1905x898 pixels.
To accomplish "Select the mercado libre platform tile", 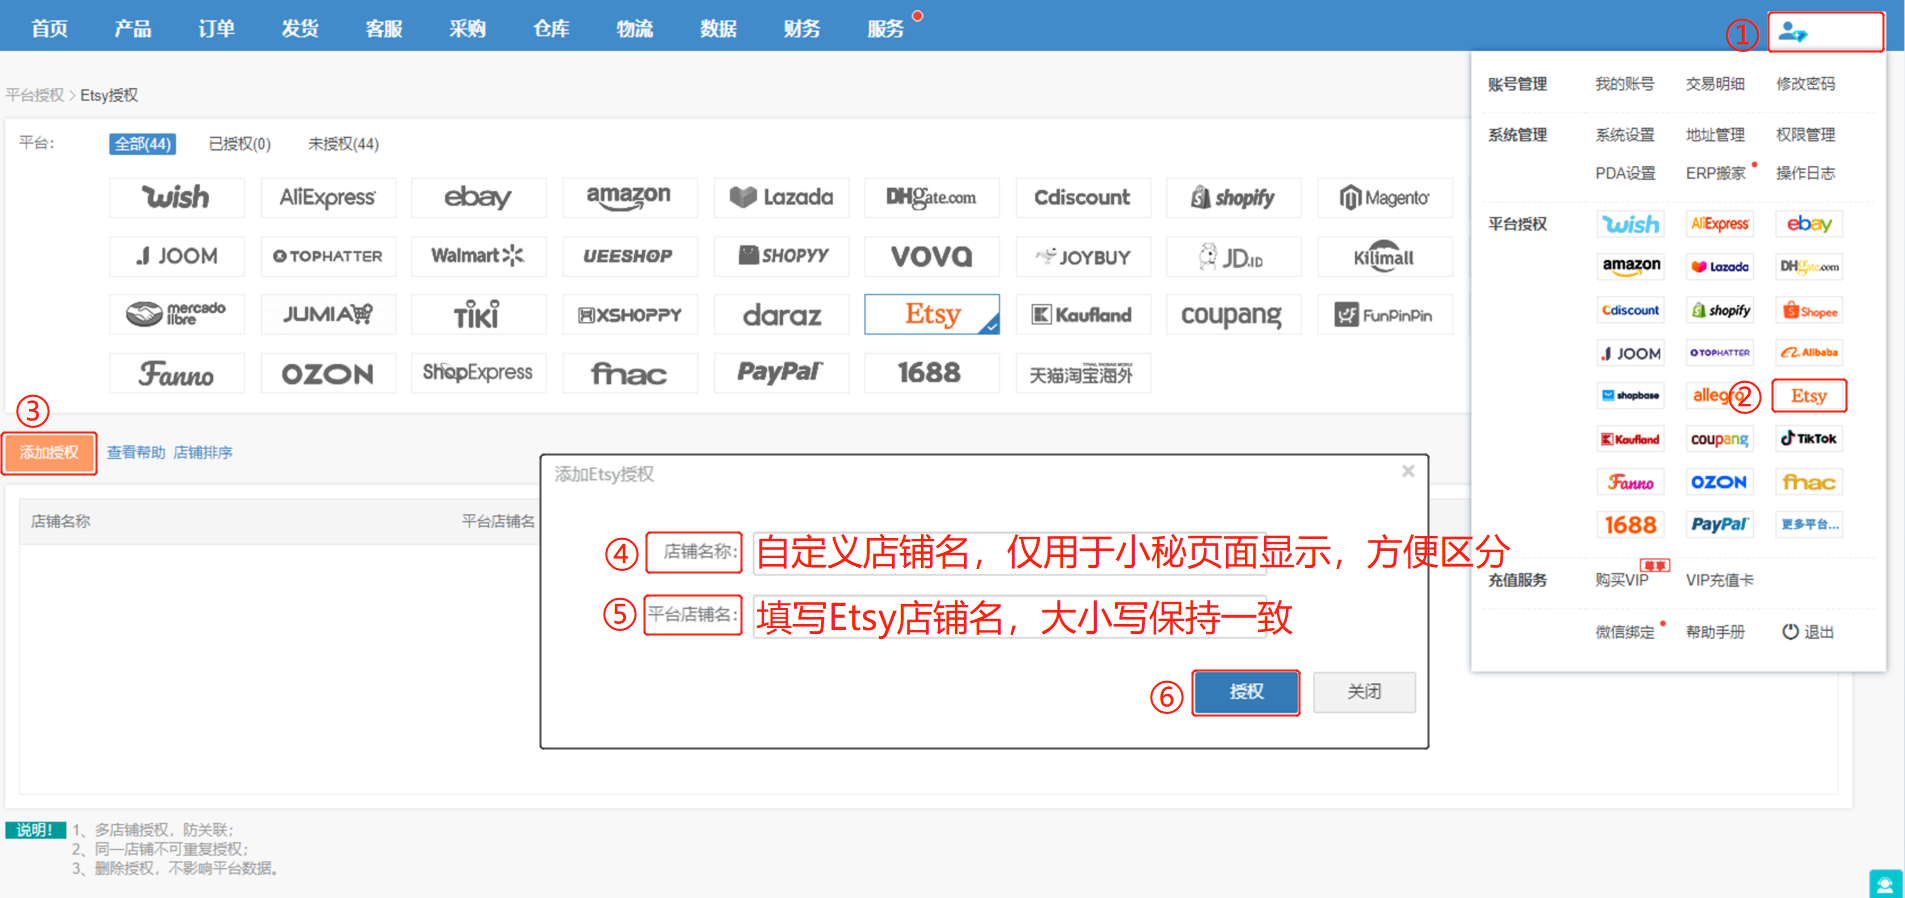I will tap(176, 314).
